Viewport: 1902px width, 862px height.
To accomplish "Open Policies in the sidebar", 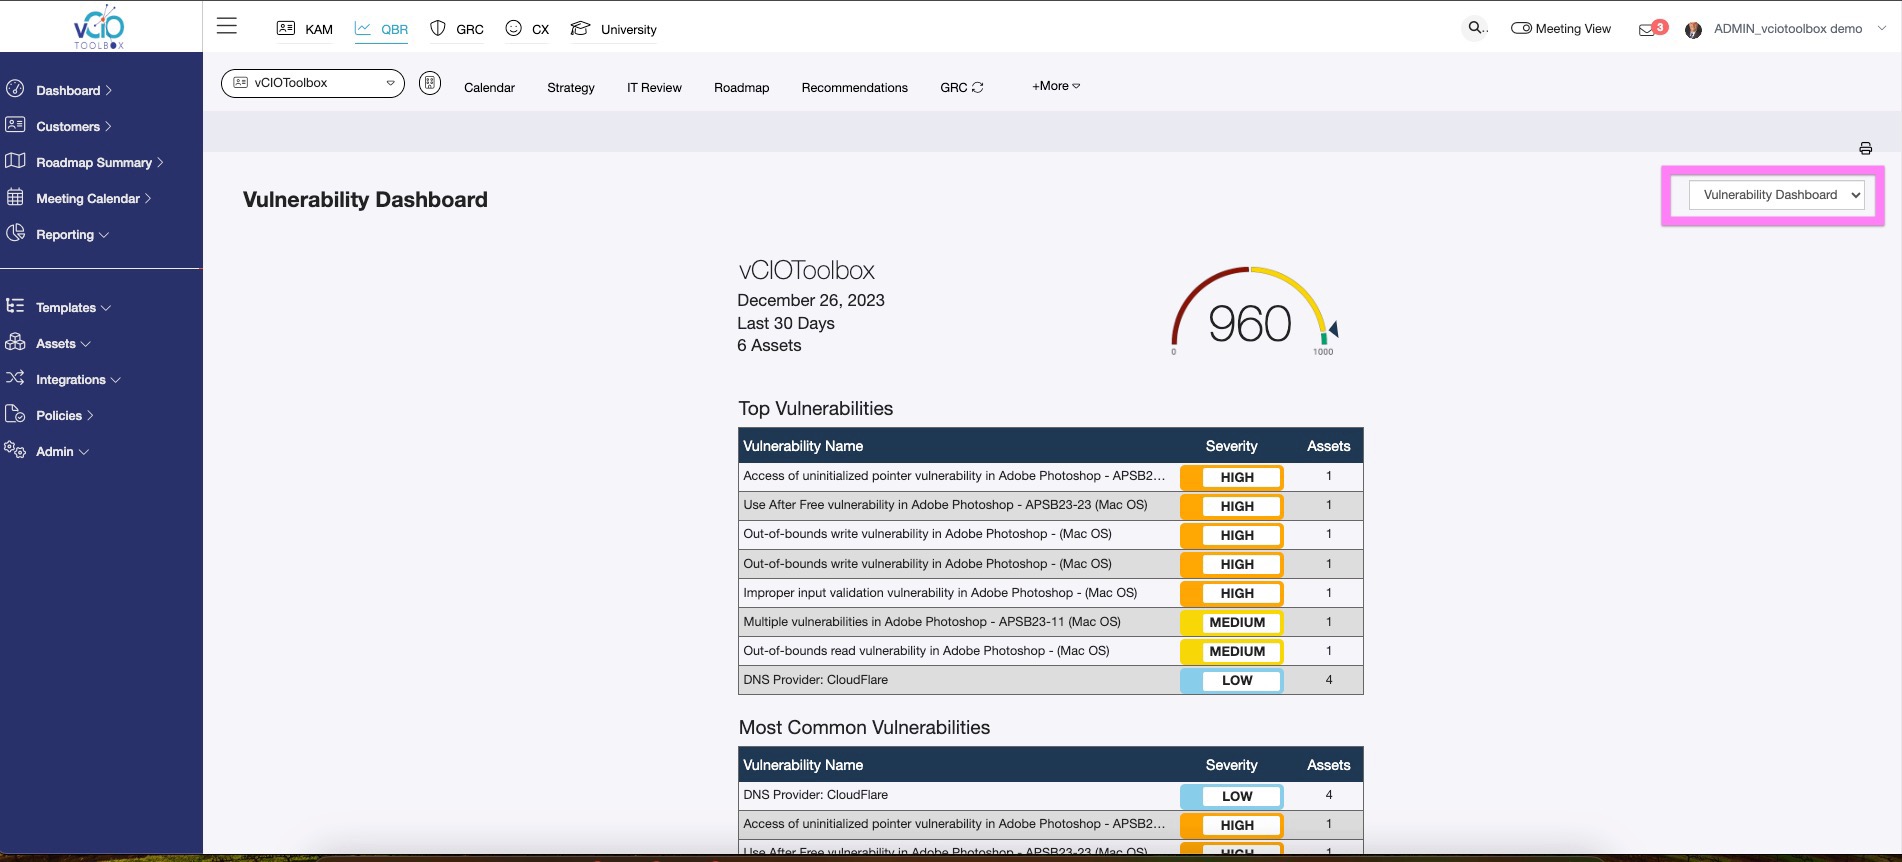I will pyautogui.click(x=65, y=415).
